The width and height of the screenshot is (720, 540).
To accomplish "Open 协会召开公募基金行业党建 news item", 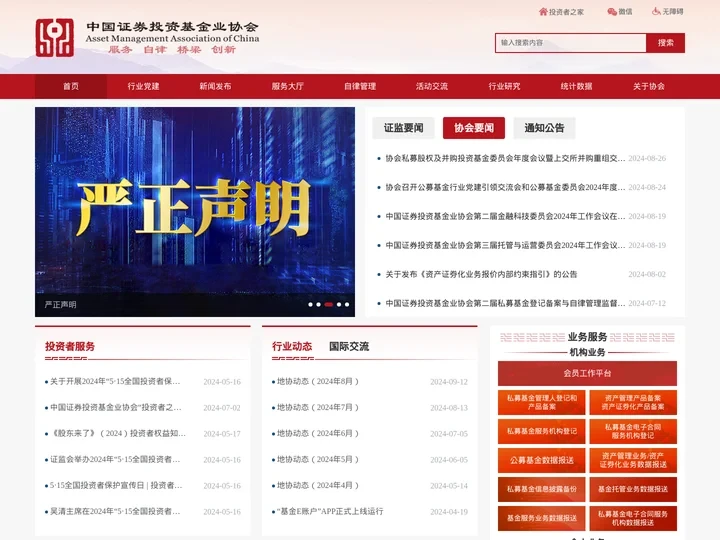I will [x=505, y=187].
